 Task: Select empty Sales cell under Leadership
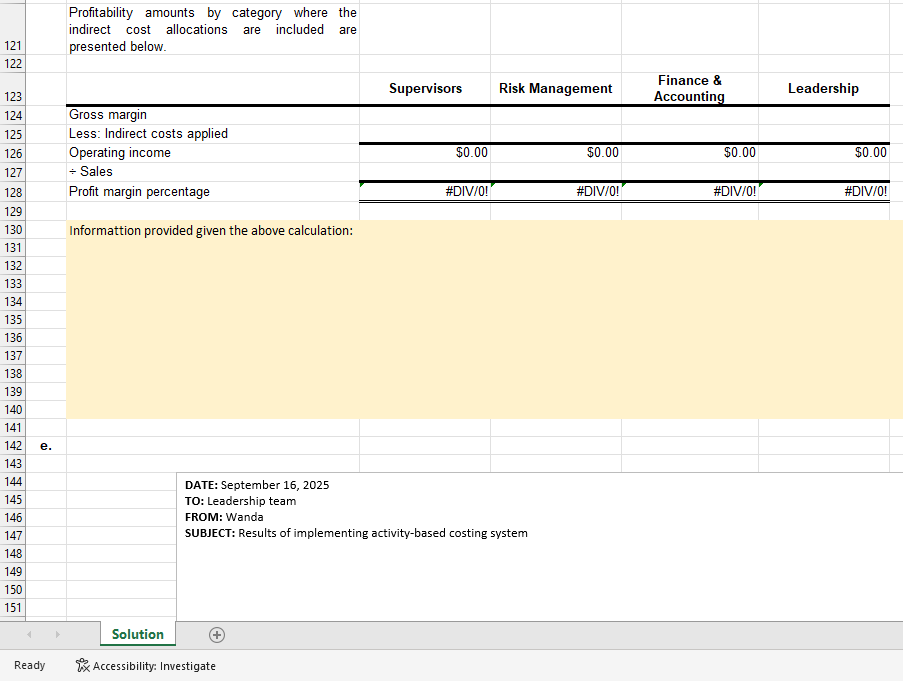pyautogui.click(x=824, y=172)
